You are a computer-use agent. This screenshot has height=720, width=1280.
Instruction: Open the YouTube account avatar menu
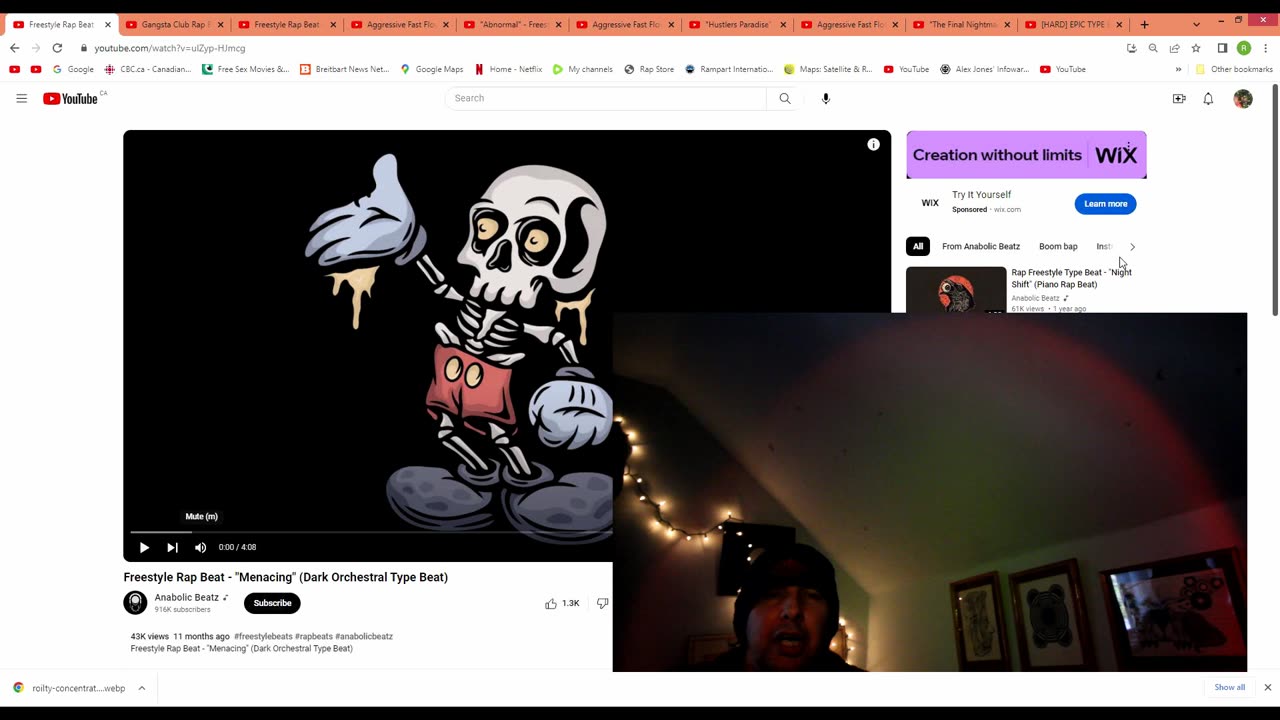pos(1243,98)
